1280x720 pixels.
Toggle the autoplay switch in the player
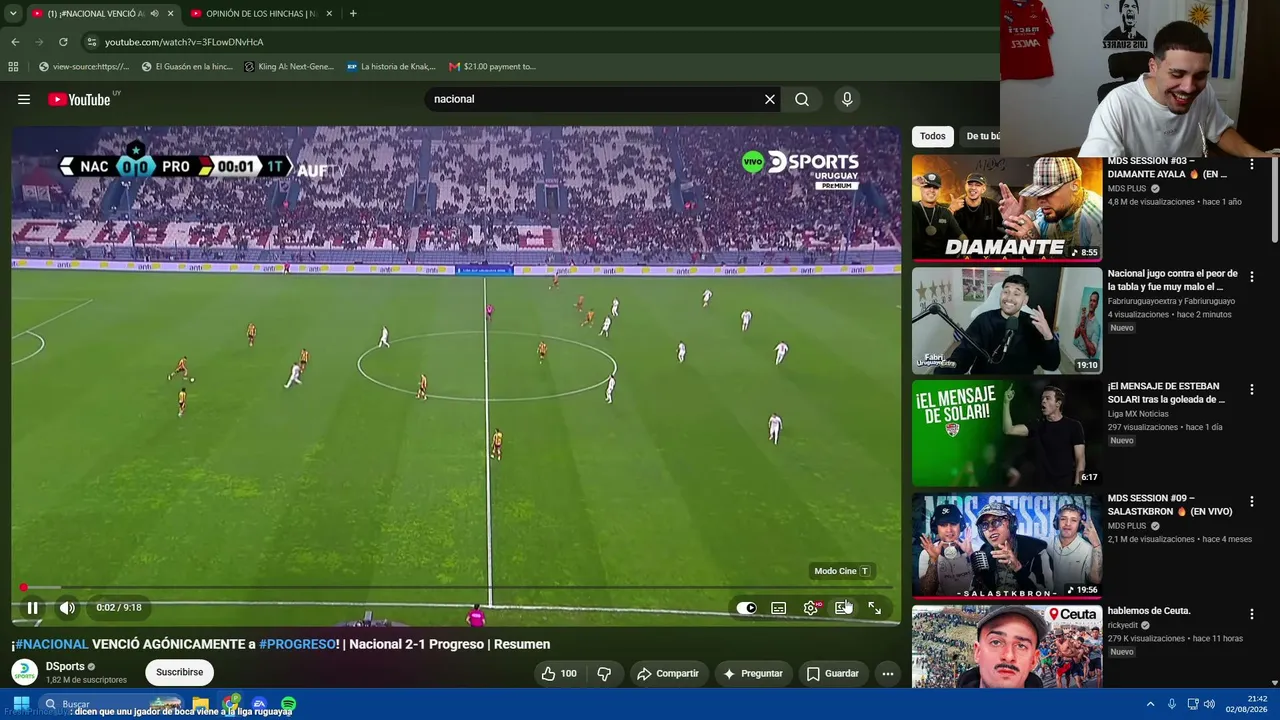click(746, 608)
